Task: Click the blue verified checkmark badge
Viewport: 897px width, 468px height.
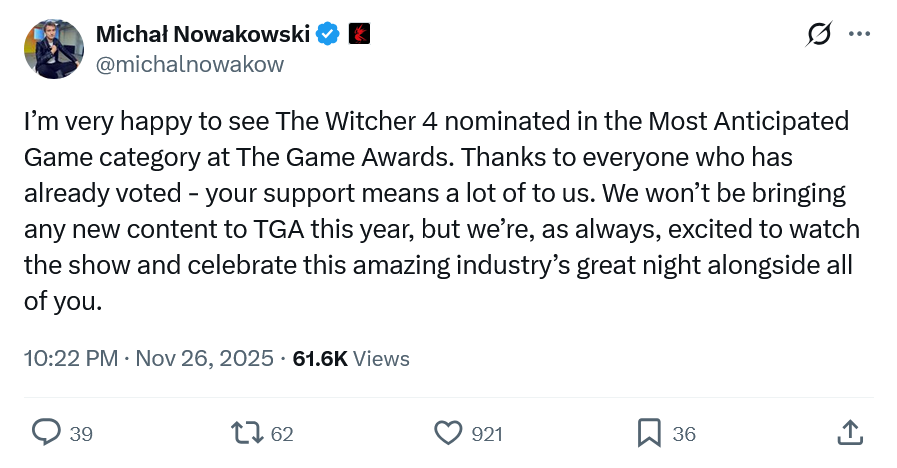Action: point(327,35)
